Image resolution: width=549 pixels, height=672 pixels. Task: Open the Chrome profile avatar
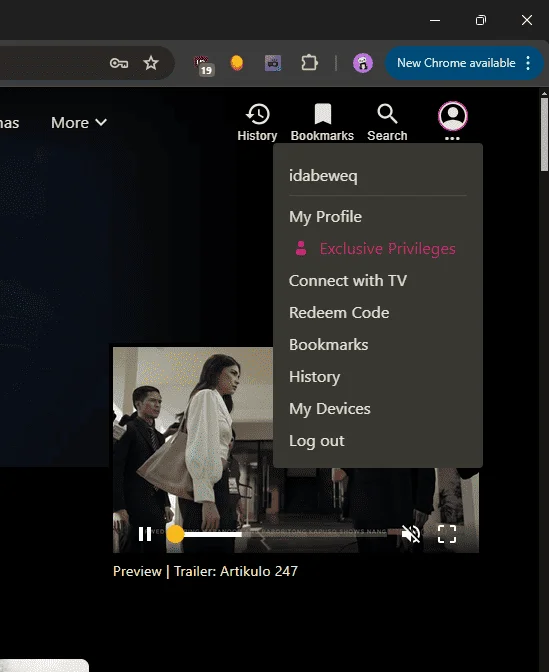point(363,63)
